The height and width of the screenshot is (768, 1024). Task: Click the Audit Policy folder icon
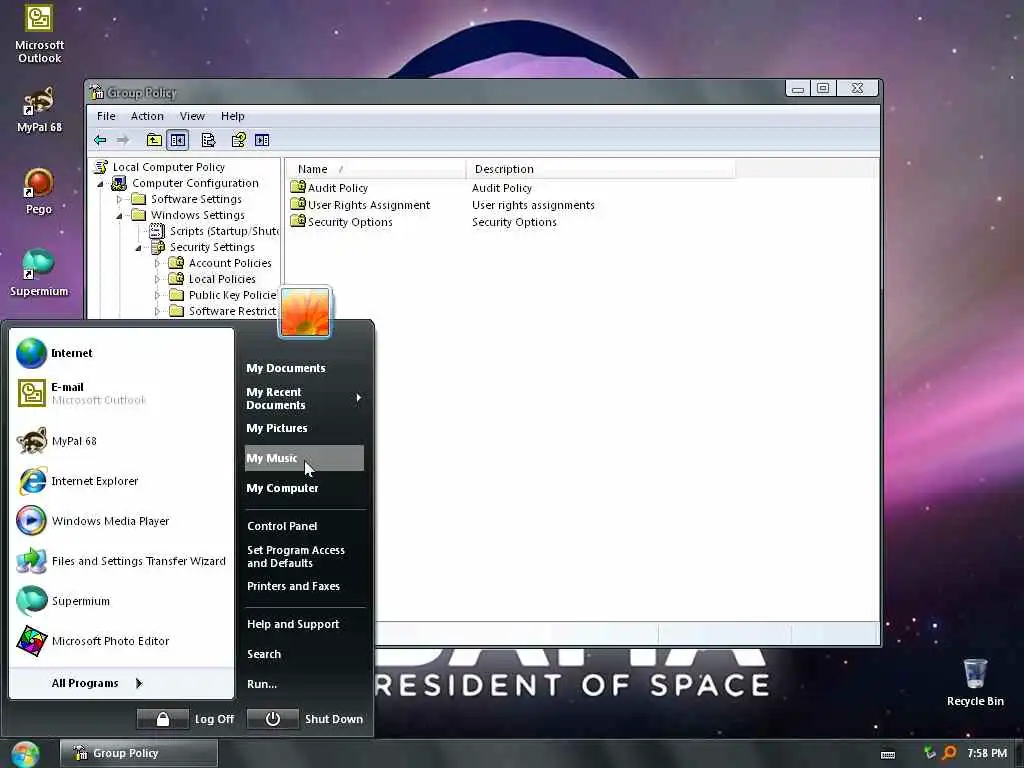coord(298,187)
